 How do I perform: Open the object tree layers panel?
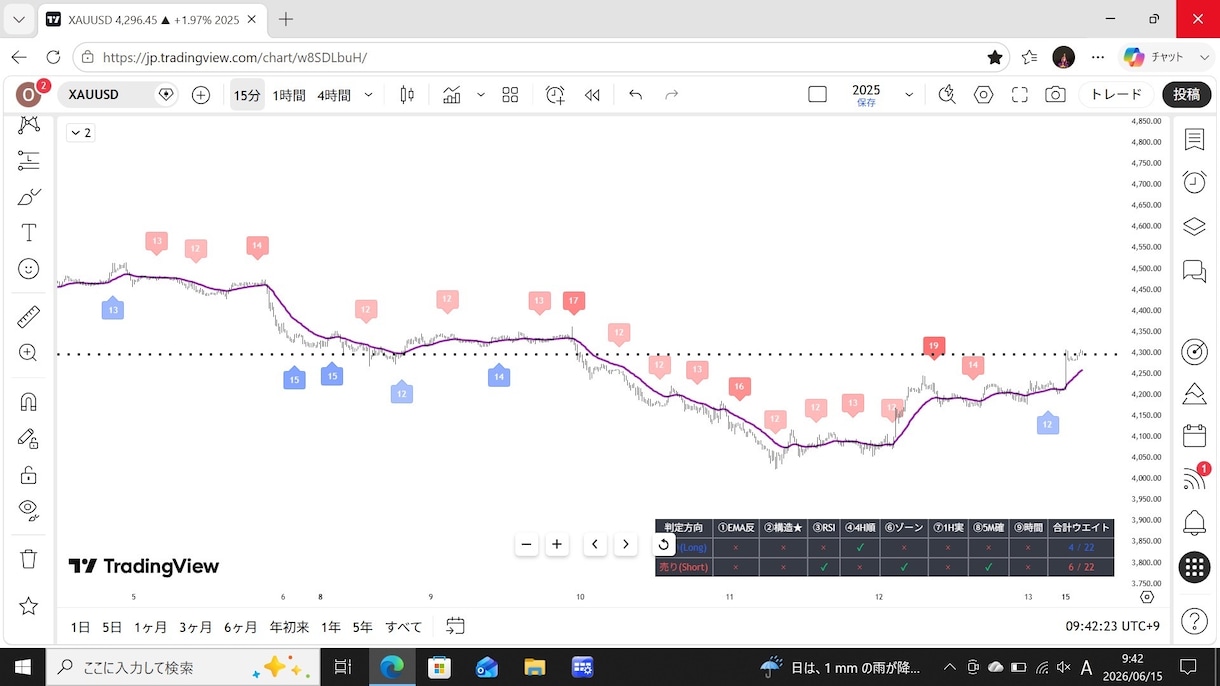pos(1194,226)
